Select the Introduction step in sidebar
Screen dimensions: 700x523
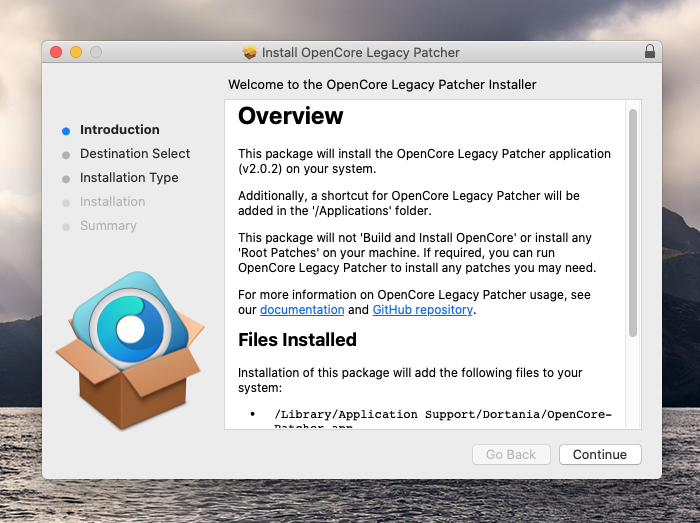[120, 129]
